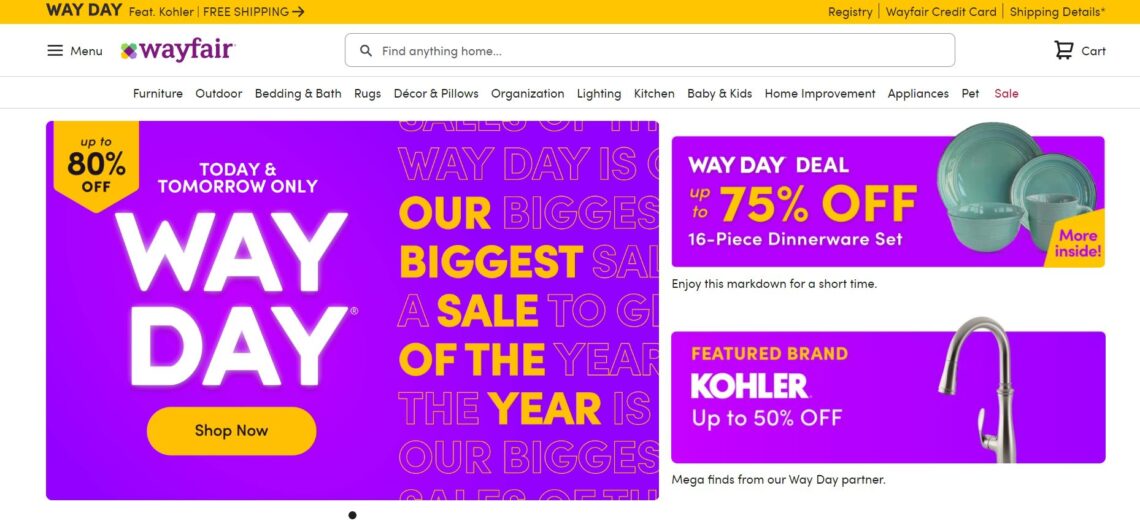Open the hamburger Menu icon
Image resolution: width=1140 pixels, height=526 pixels.
(55, 51)
